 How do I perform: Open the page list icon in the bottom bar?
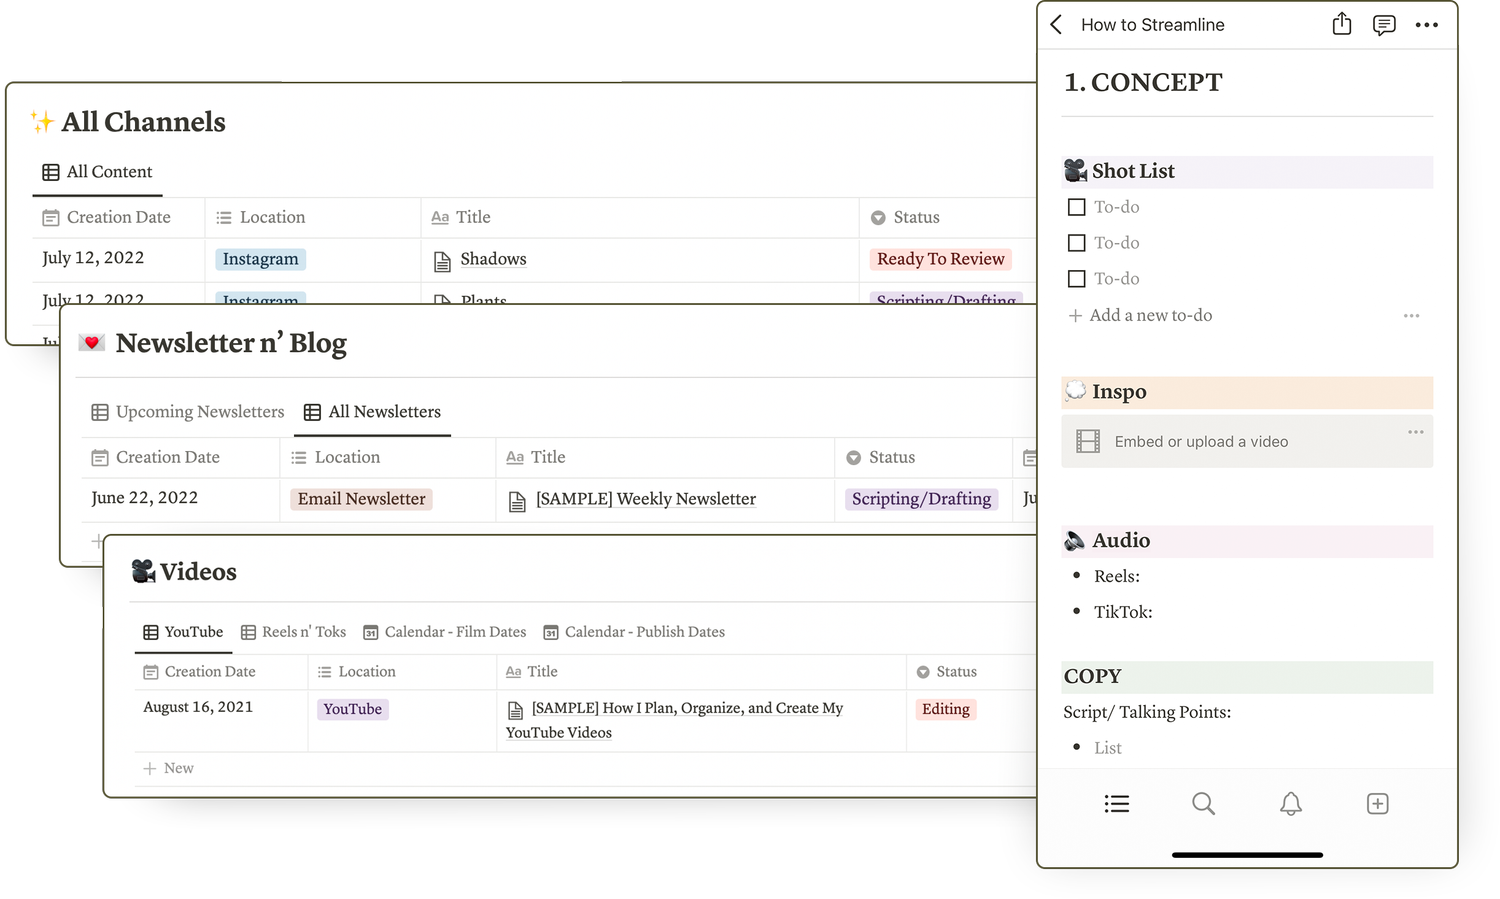pyautogui.click(x=1117, y=804)
